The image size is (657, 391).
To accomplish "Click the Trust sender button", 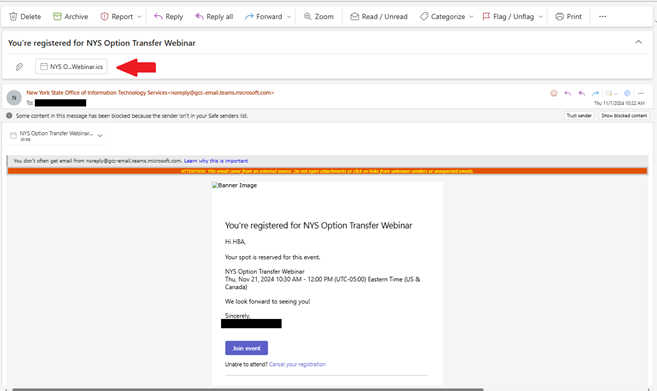I will click(579, 116).
